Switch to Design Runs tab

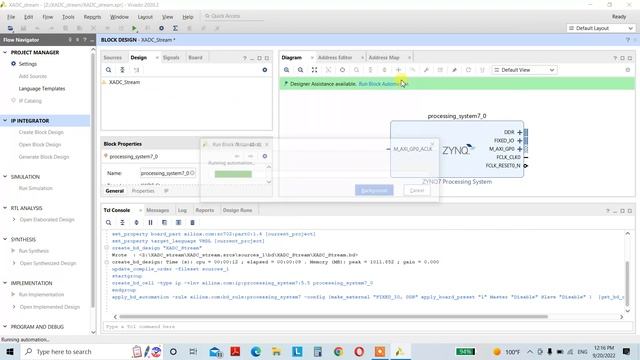[x=238, y=210]
